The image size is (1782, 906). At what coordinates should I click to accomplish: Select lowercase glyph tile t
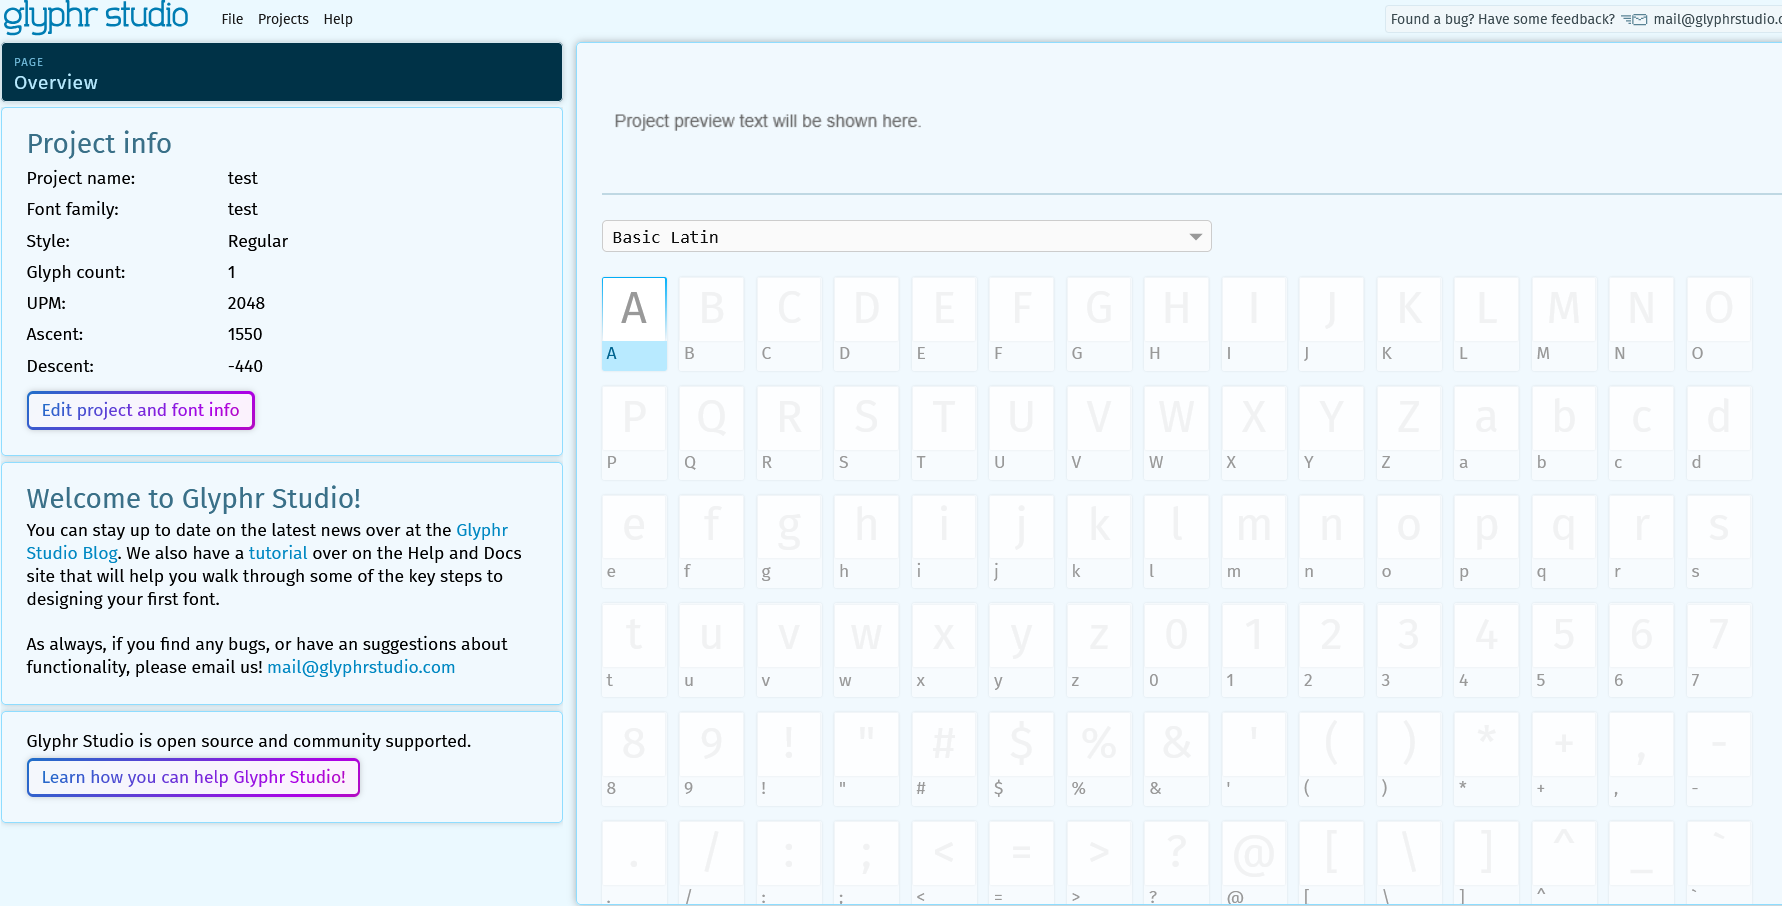[634, 651]
